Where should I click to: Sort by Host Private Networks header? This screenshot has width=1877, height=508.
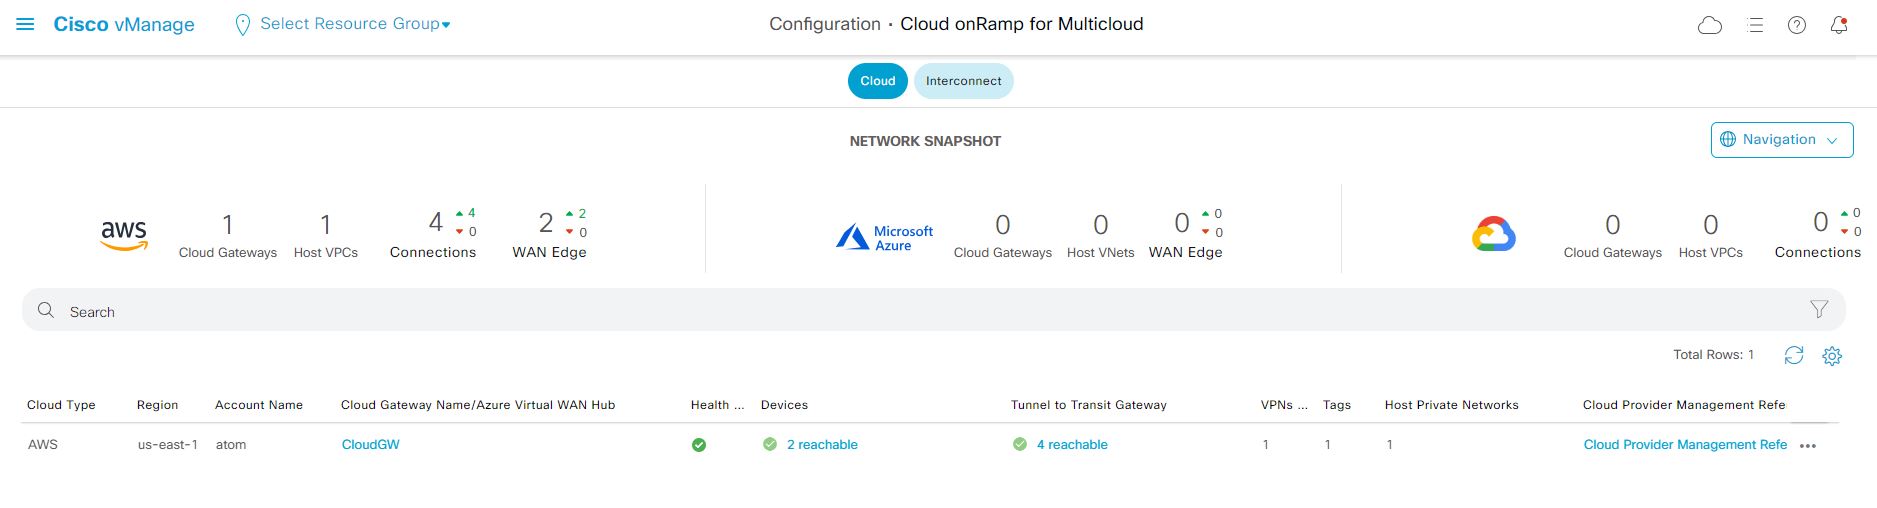pyautogui.click(x=1452, y=405)
